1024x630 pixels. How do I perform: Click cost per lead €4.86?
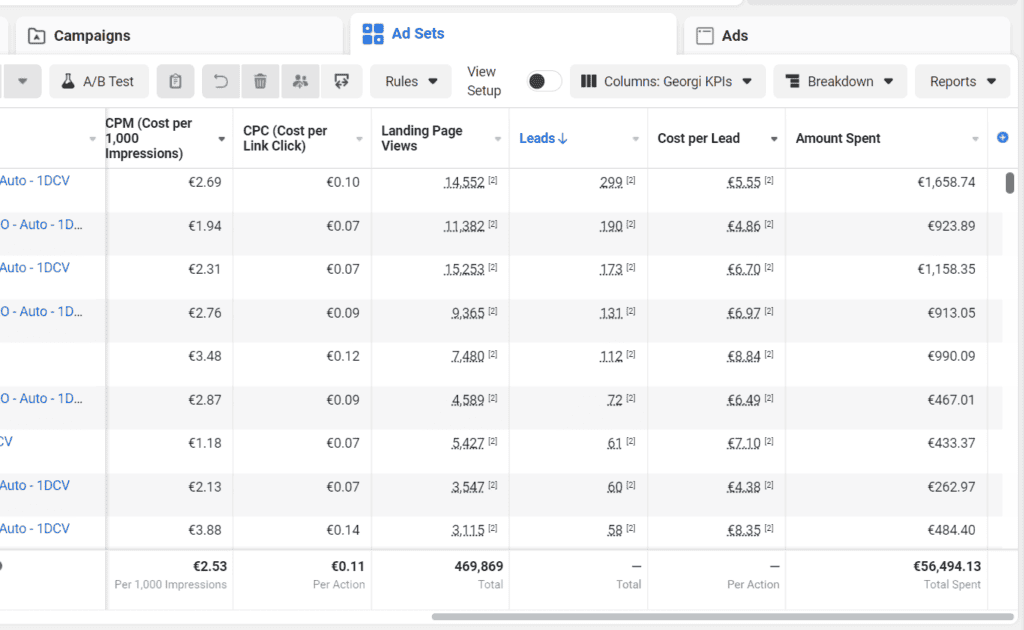[744, 227]
